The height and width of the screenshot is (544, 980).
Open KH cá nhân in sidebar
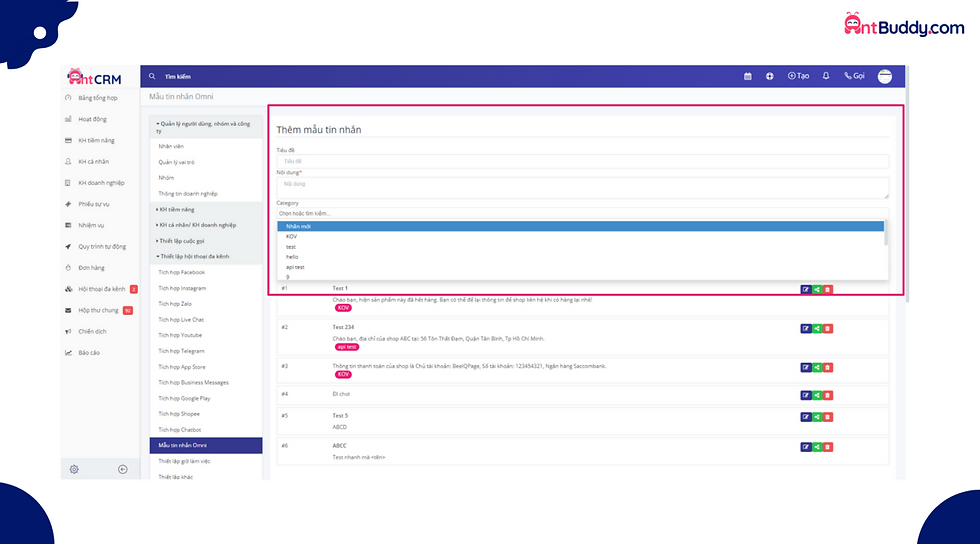tap(93, 162)
